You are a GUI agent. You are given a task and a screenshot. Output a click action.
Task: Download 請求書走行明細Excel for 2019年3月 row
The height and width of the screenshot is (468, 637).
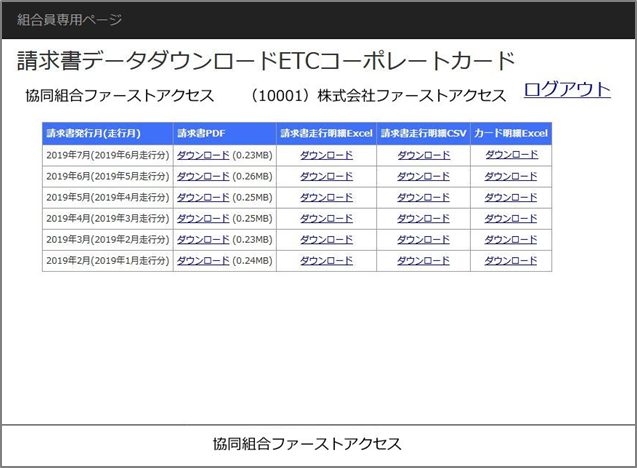point(326,240)
